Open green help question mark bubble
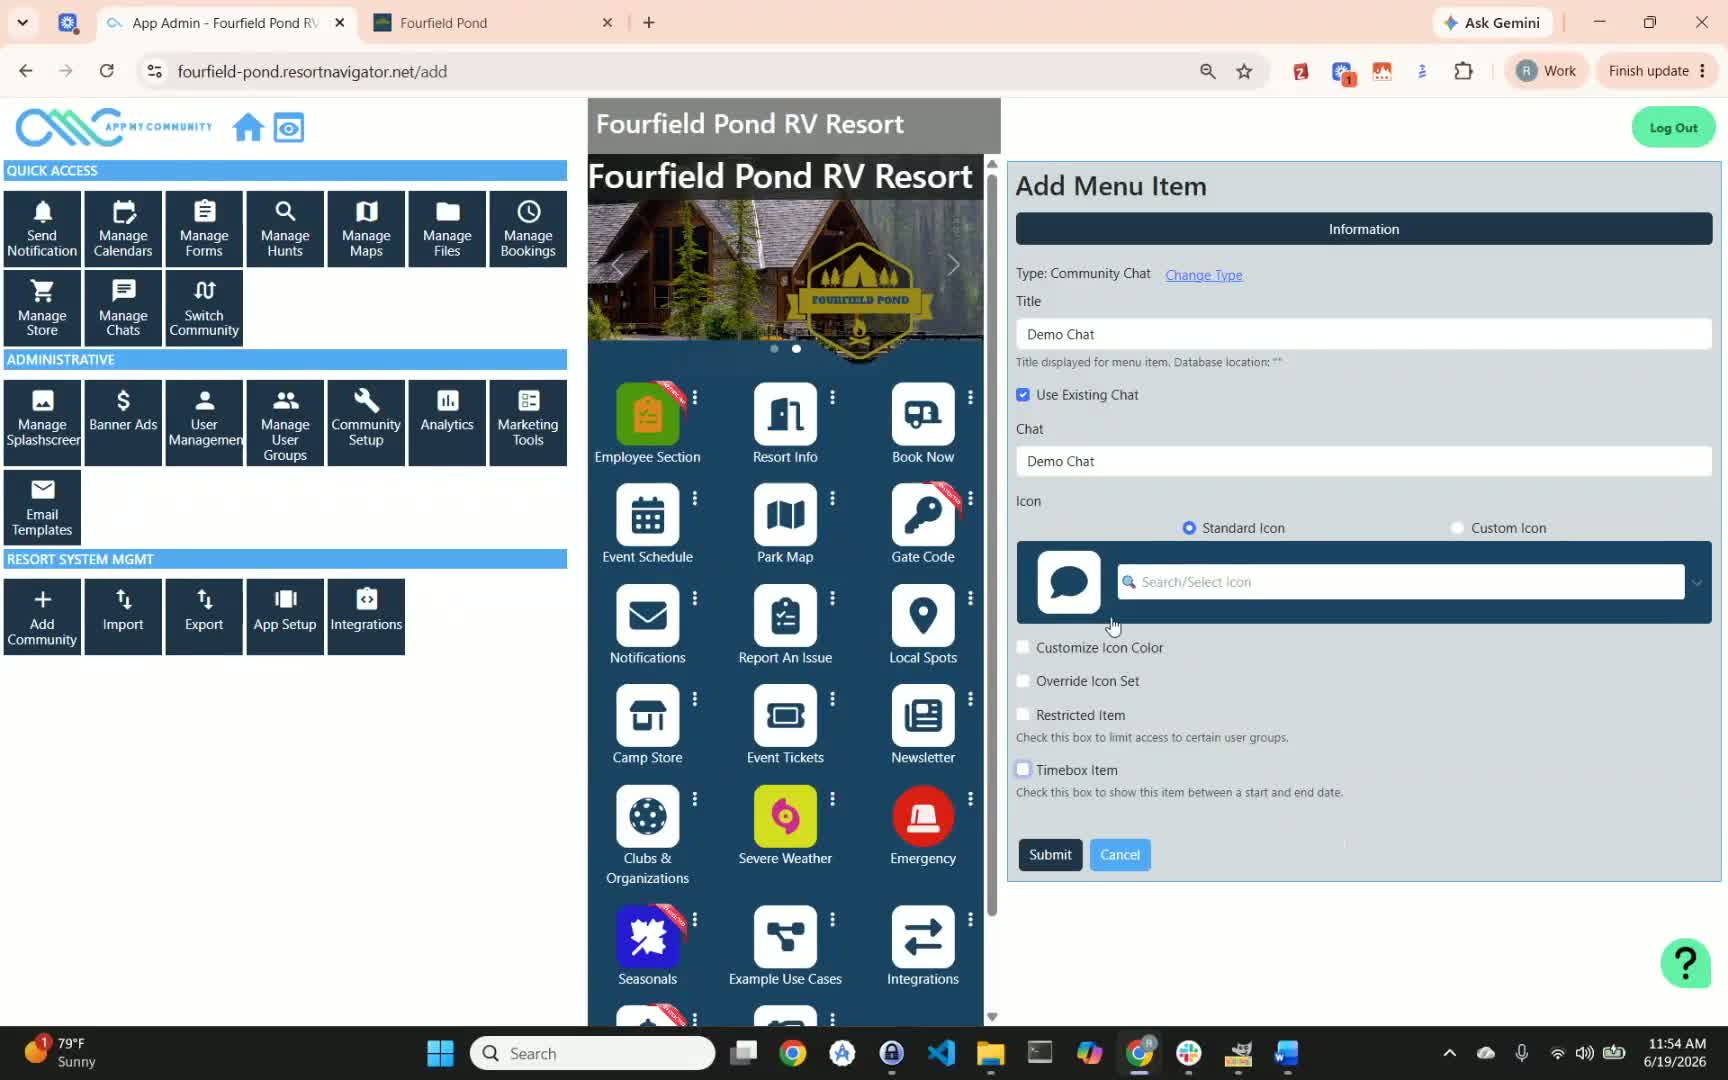The height and width of the screenshot is (1080, 1728). (x=1686, y=963)
